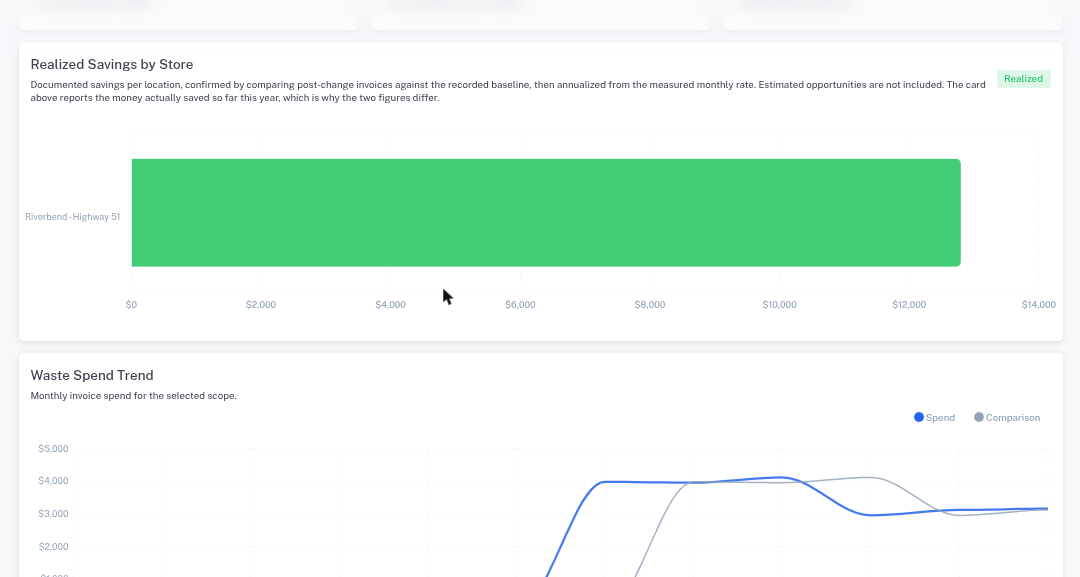Select the Riverbend - Highway 51 axis label
Viewport: 1080px width, 577px height.
click(72, 217)
